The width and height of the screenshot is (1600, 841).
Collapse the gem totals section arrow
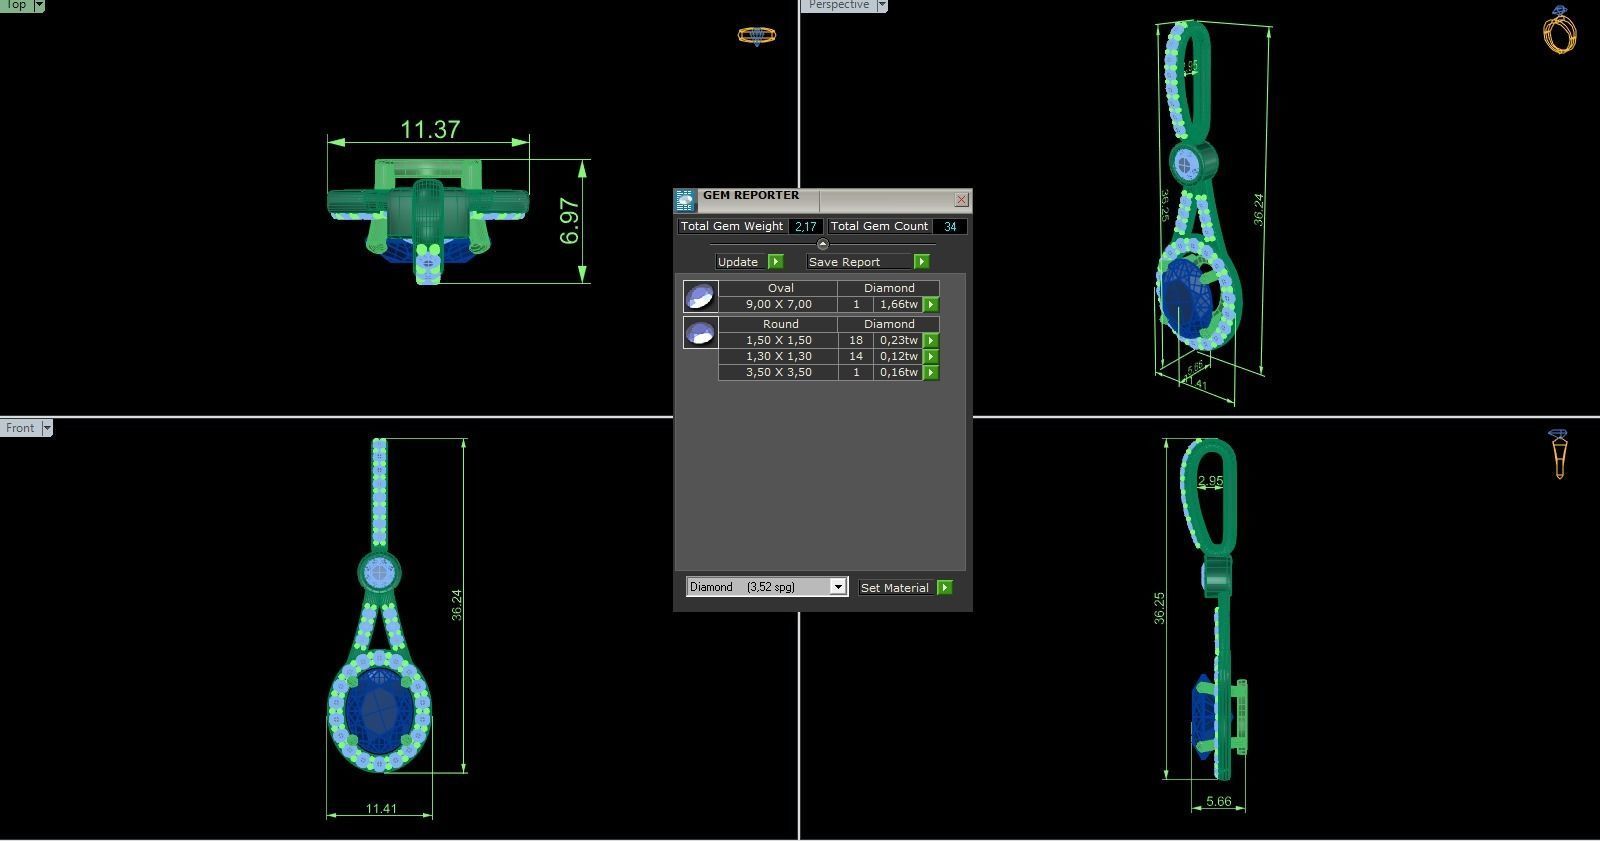[x=823, y=244]
